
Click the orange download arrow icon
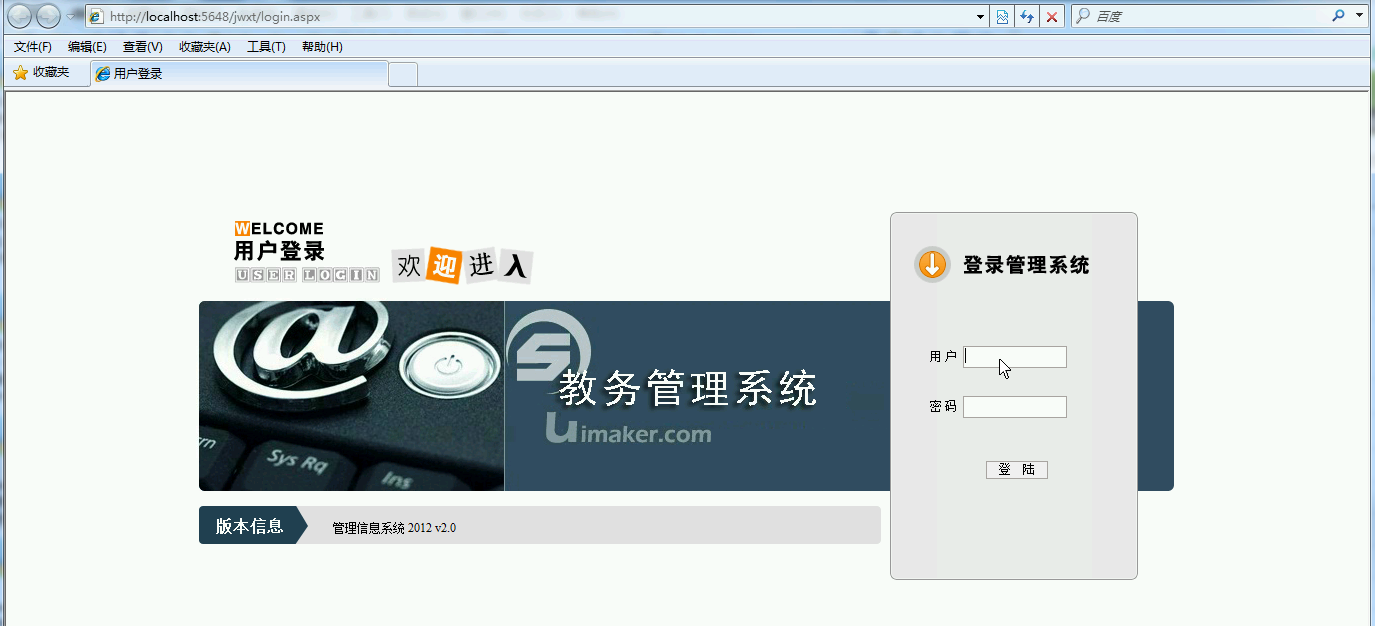(932, 265)
